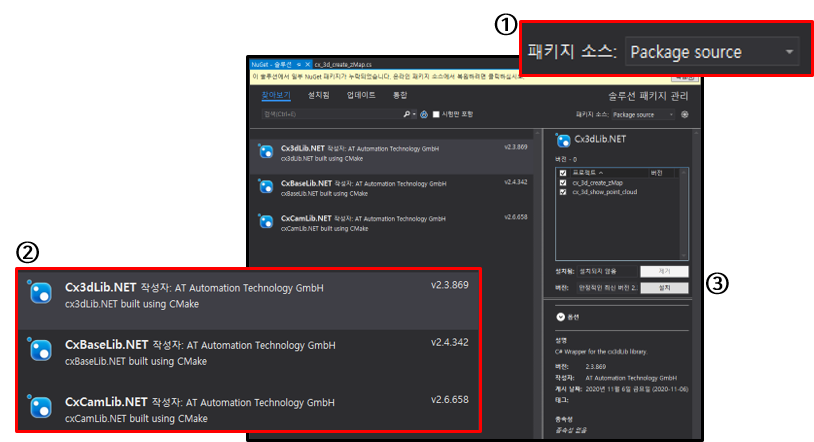Click the 솔루션 패키지 관리 heading
This screenshot has width=814, height=442.
click(x=648, y=96)
